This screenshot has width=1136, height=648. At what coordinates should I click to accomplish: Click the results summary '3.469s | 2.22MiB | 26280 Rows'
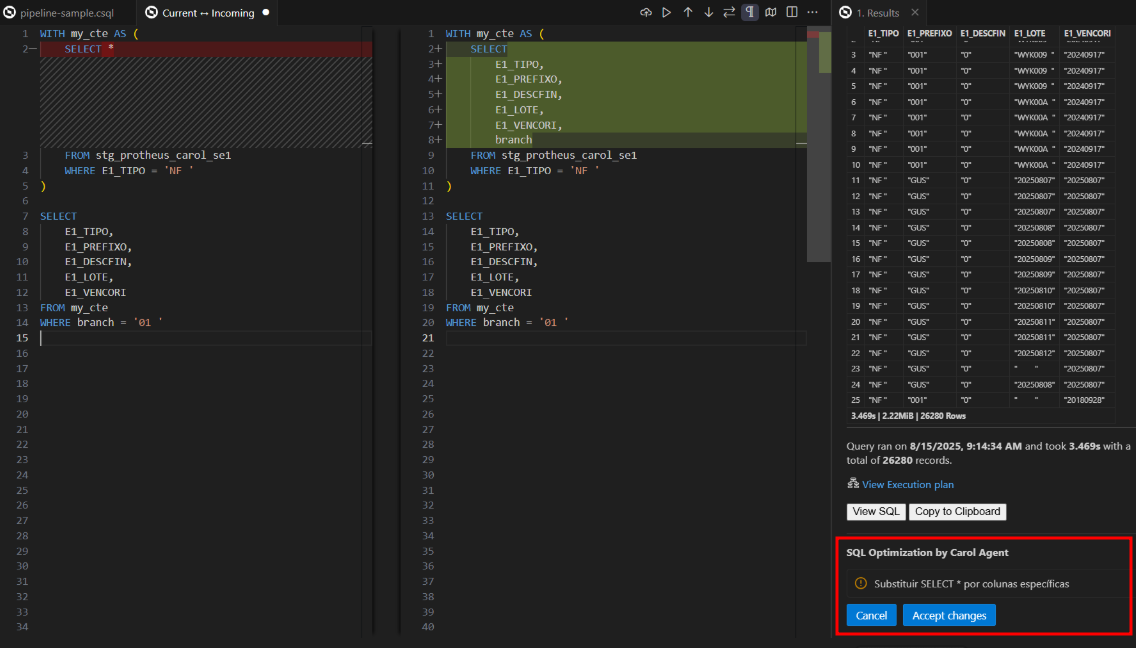pos(908,416)
